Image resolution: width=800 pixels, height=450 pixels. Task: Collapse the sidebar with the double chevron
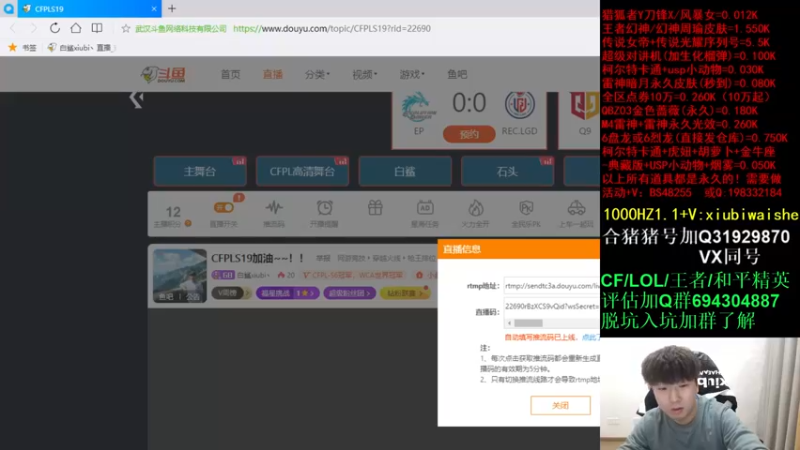point(136,99)
